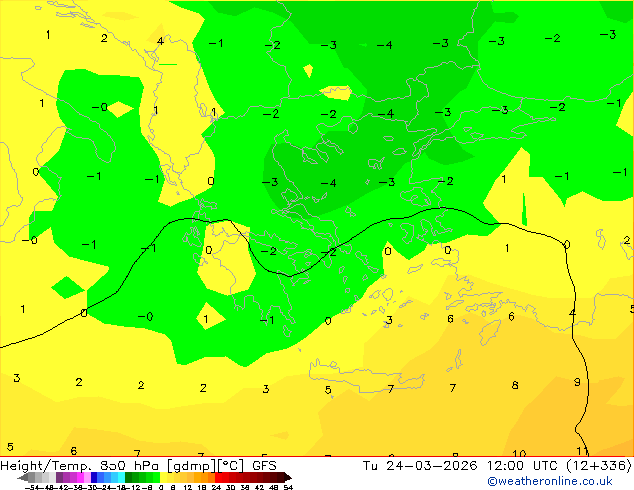This screenshot has width=634, height=490.
Task: Click the '12' legend scale label
Action: [x=188, y=487]
